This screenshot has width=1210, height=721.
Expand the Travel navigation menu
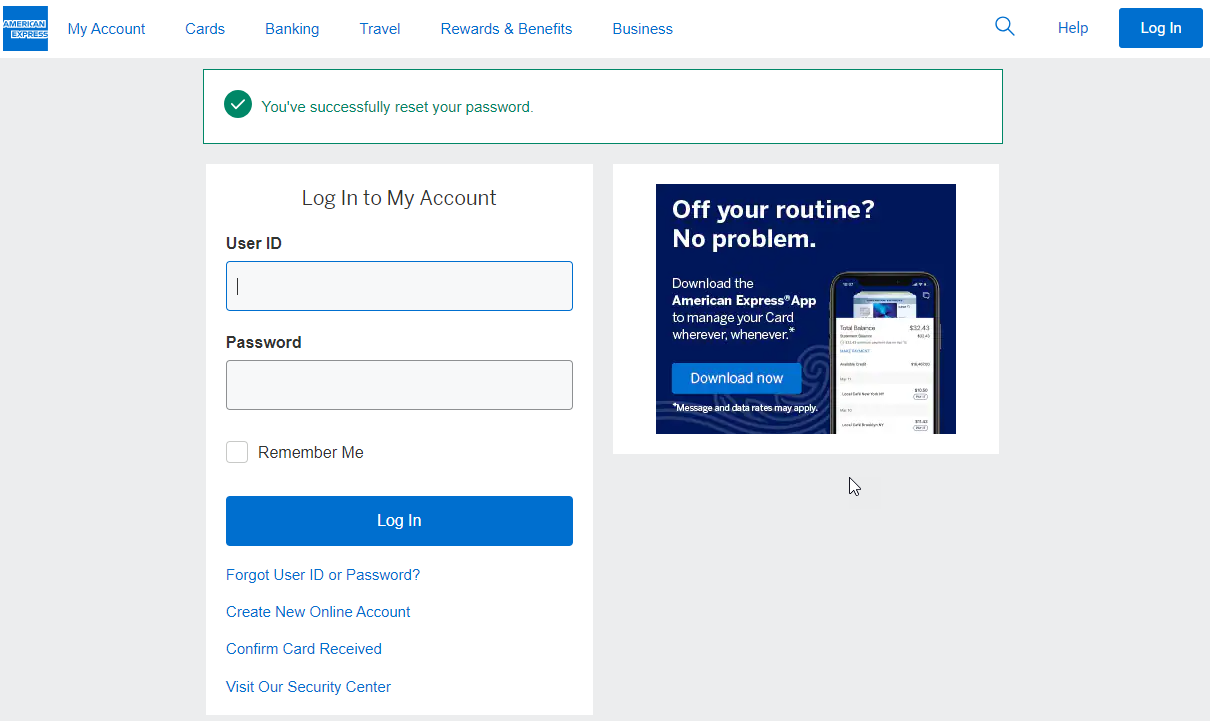[380, 29]
